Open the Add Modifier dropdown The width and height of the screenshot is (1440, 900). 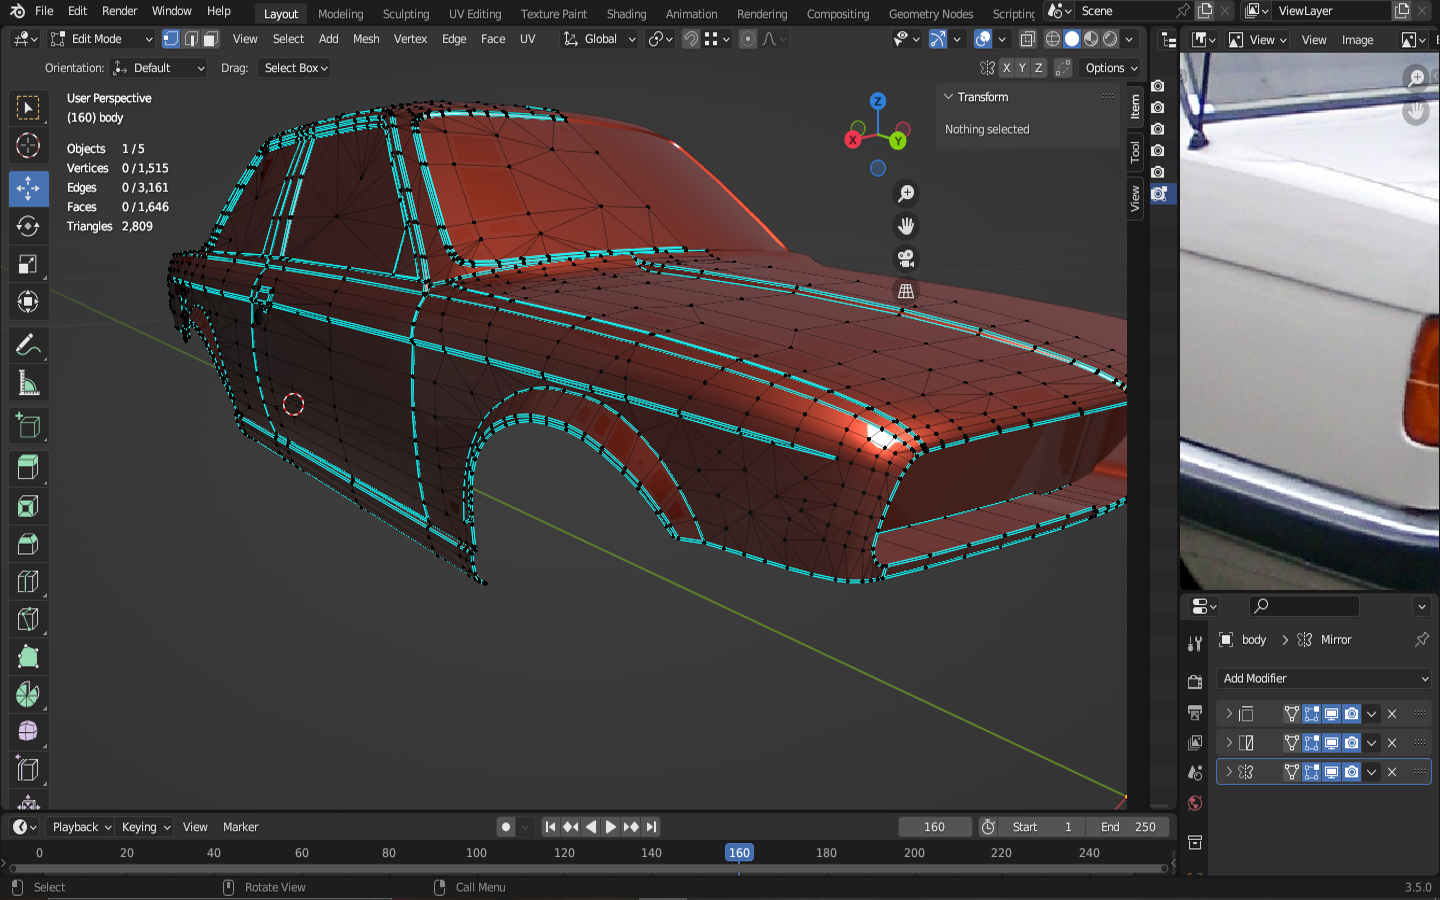tap(1324, 678)
